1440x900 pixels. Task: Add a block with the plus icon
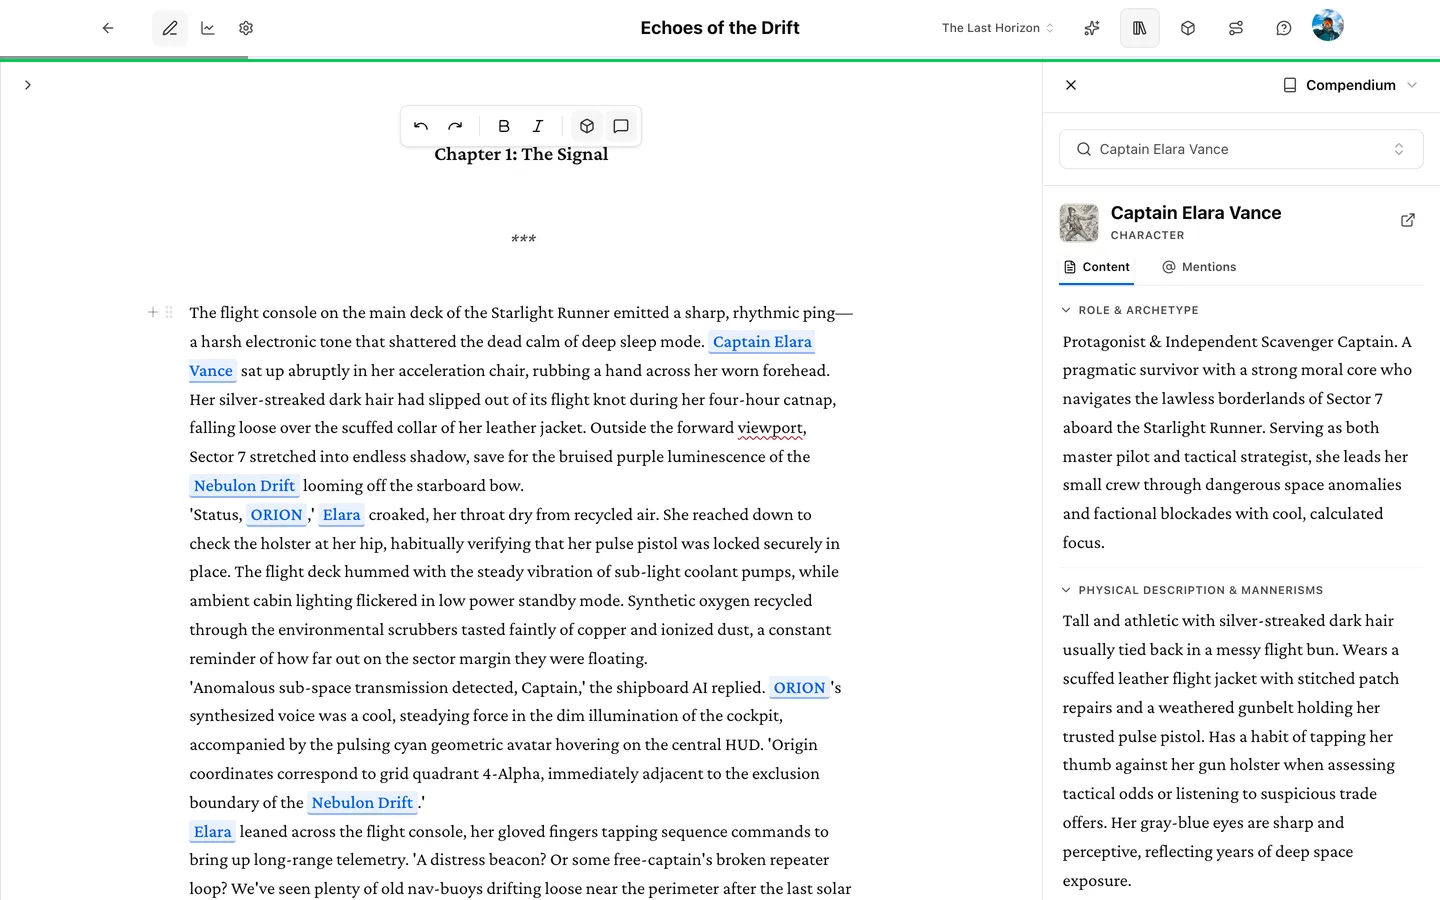tap(153, 312)
